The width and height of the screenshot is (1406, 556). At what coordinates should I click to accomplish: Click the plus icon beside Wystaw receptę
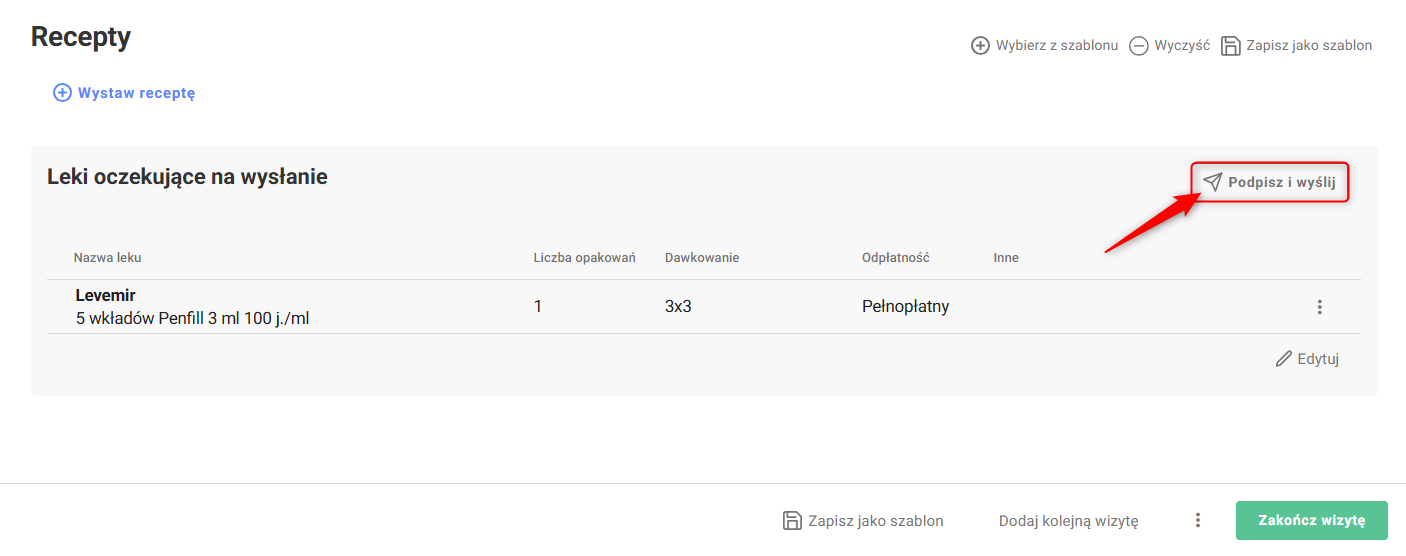tap(62, 93)
